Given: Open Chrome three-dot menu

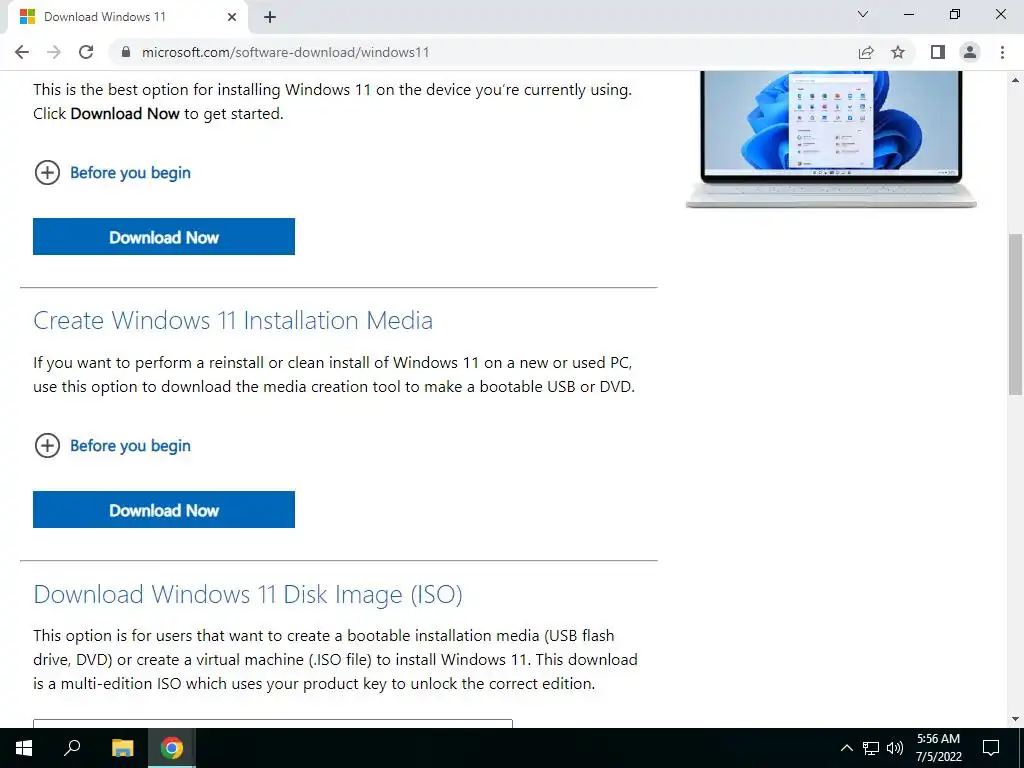Looking at the screenshot, I should click(1002, 52).
